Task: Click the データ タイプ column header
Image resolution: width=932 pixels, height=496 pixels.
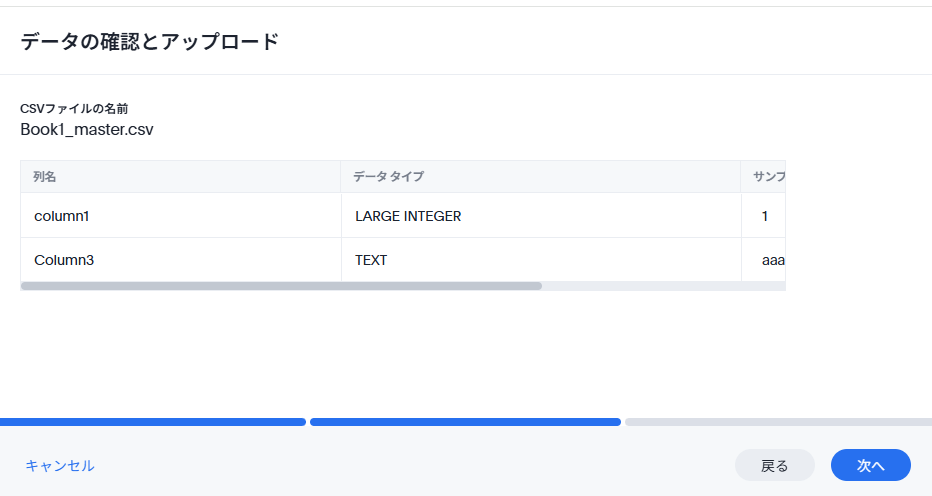Action: [541, 177]
